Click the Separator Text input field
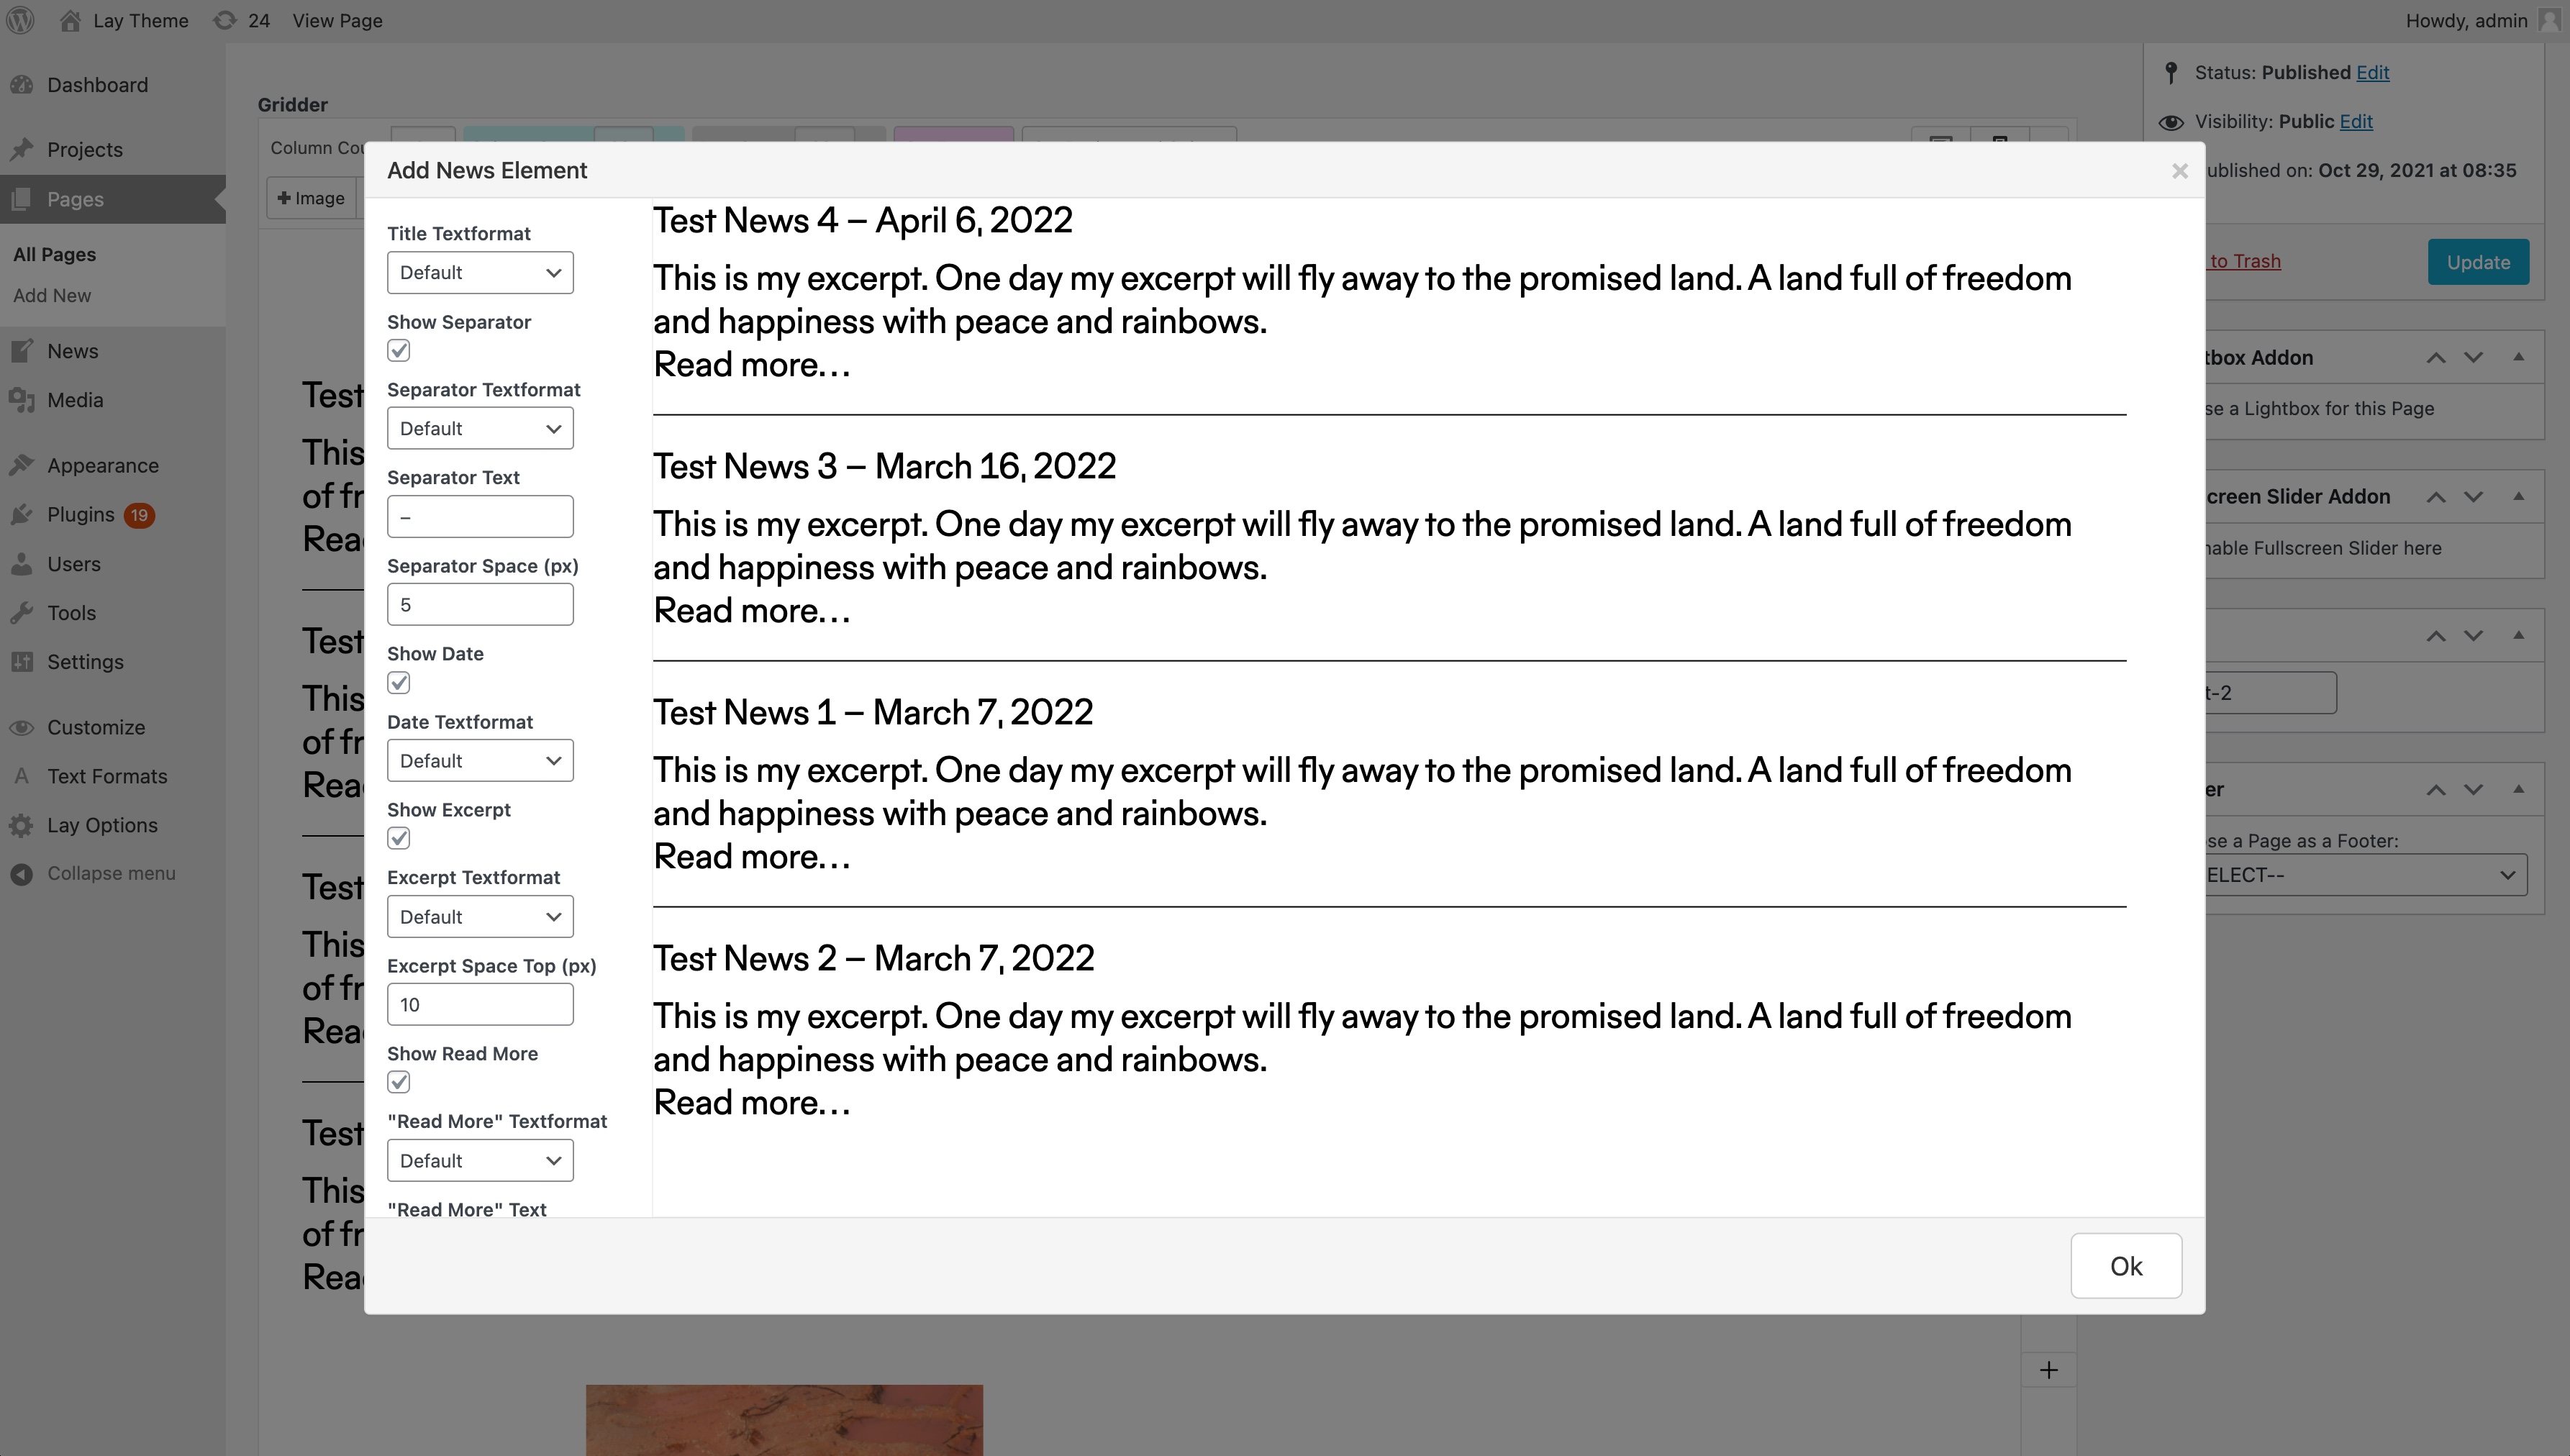Image resolution: width=2570 pixels, height=1456 pixels. tap(480, 517)
